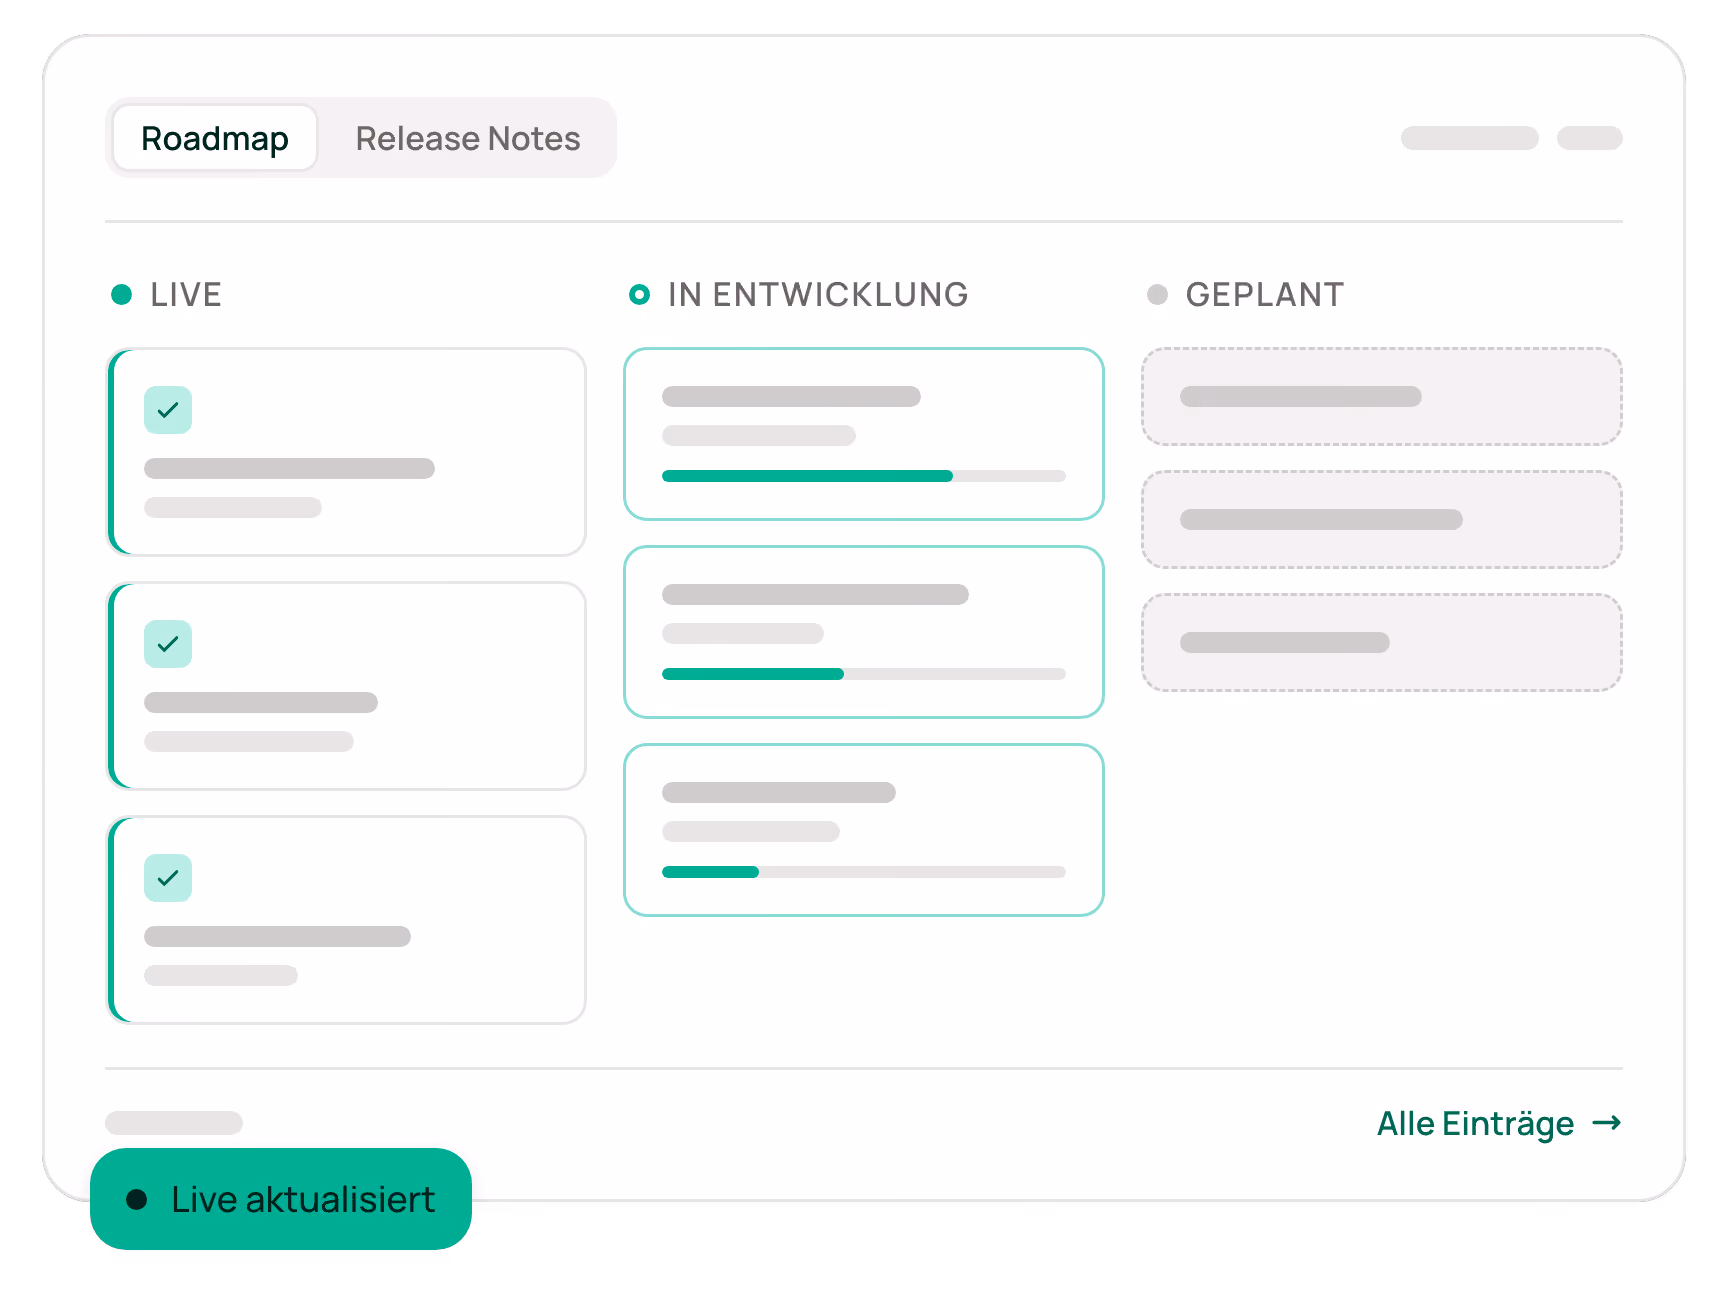Select the IN ENTWICKLUNG column heading
The image size is (1728, 1296).
(818, 294)
